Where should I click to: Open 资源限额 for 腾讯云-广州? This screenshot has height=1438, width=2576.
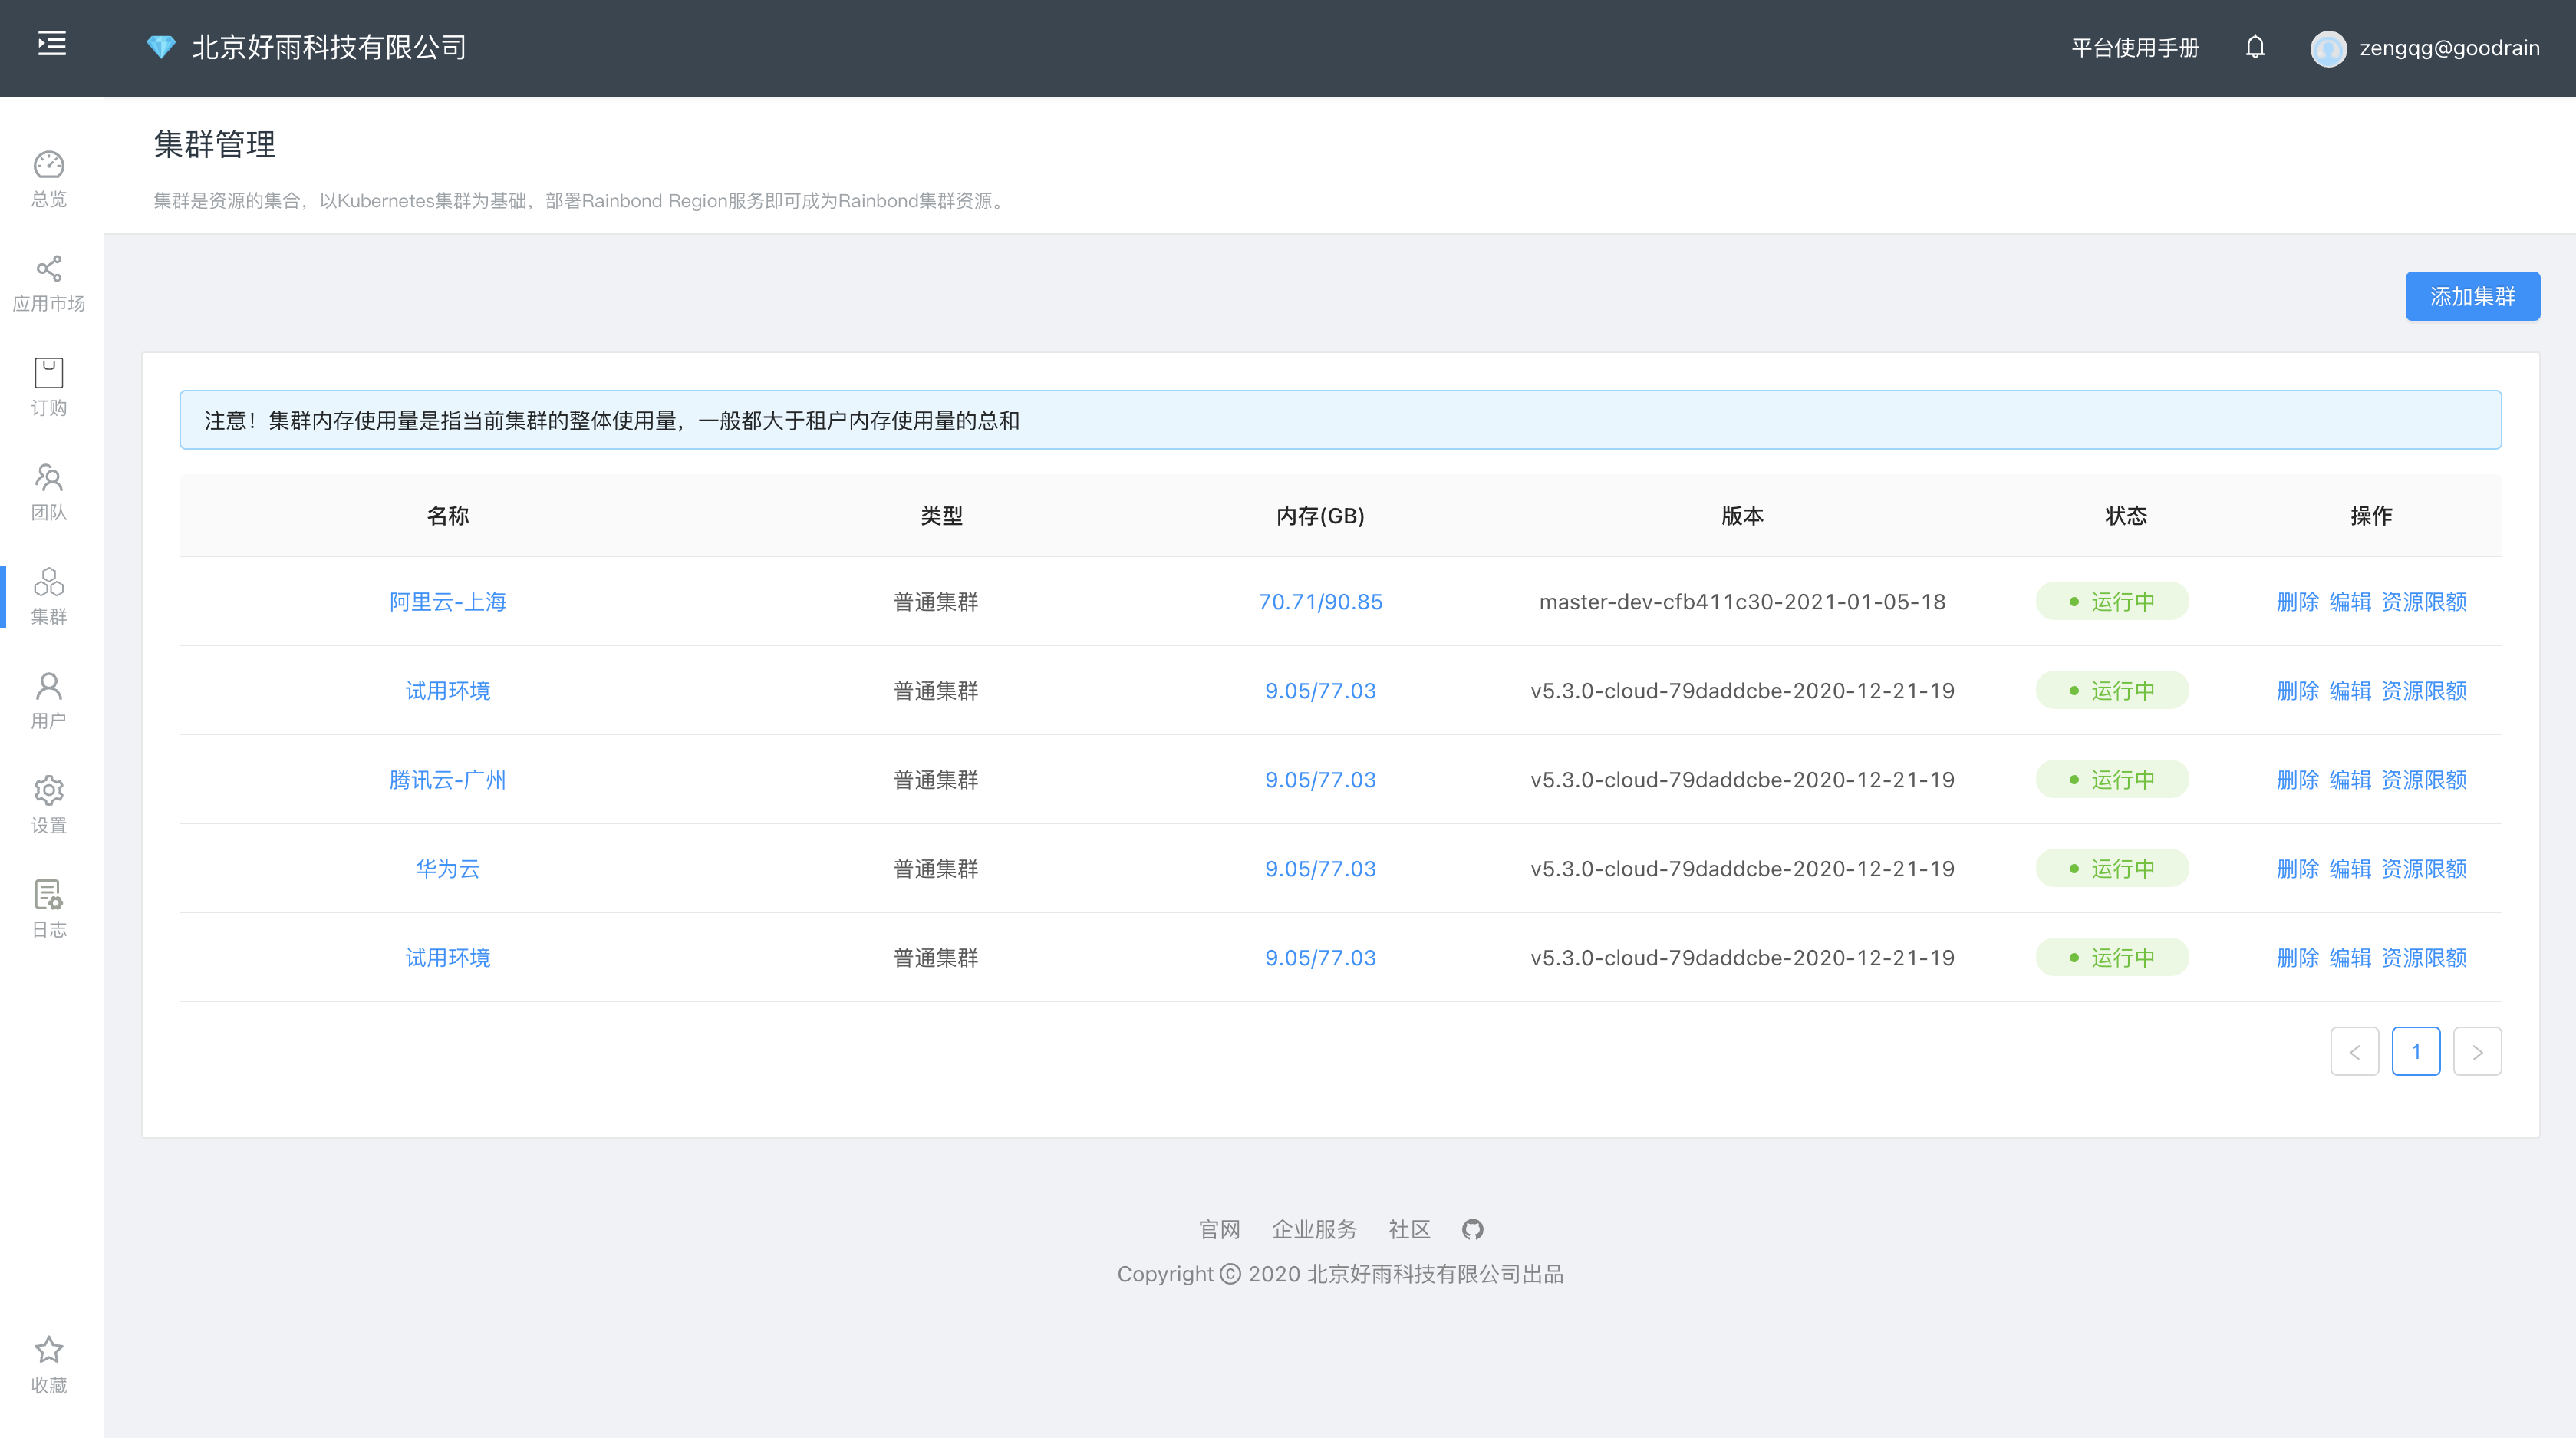click(2424, 779)
